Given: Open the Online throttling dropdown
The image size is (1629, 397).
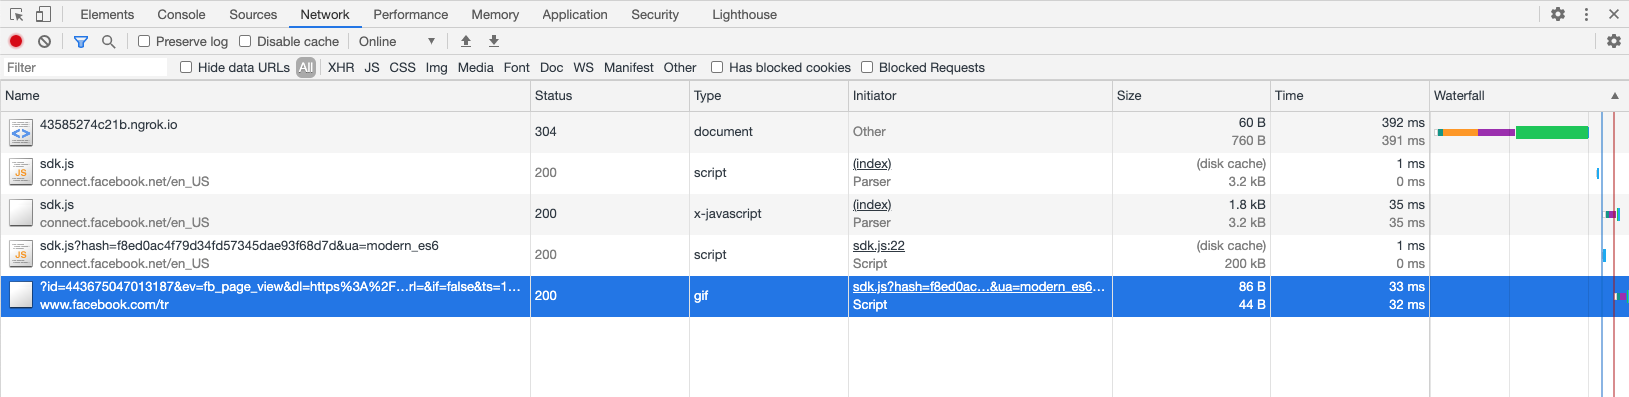Looking at the screenshot, I should tap(397, 41).
